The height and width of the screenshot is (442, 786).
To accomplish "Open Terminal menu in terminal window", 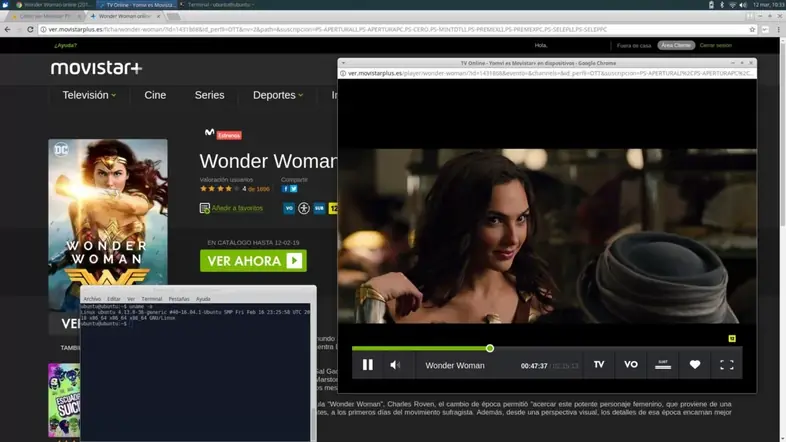I will click(151, 299).
